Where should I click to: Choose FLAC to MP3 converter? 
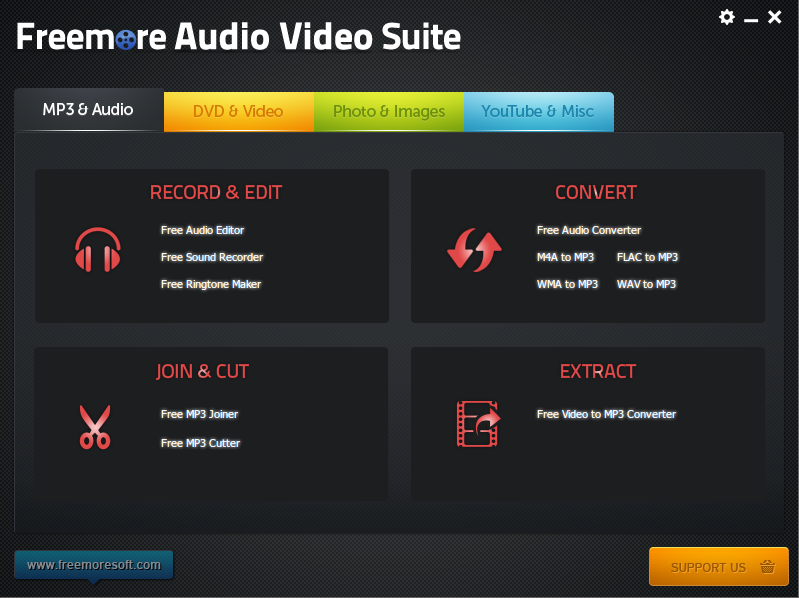tap(647, 257)
